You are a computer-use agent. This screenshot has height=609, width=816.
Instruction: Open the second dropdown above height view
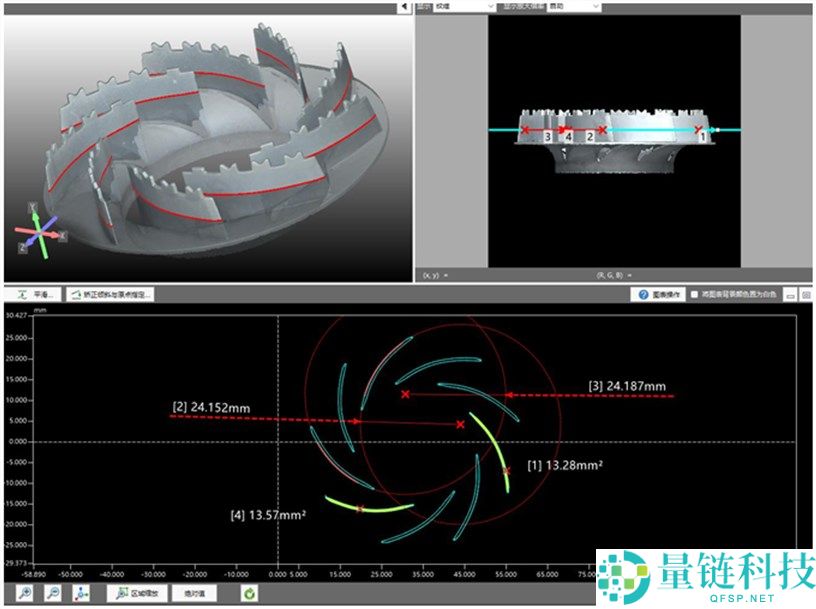coord(574,6)
